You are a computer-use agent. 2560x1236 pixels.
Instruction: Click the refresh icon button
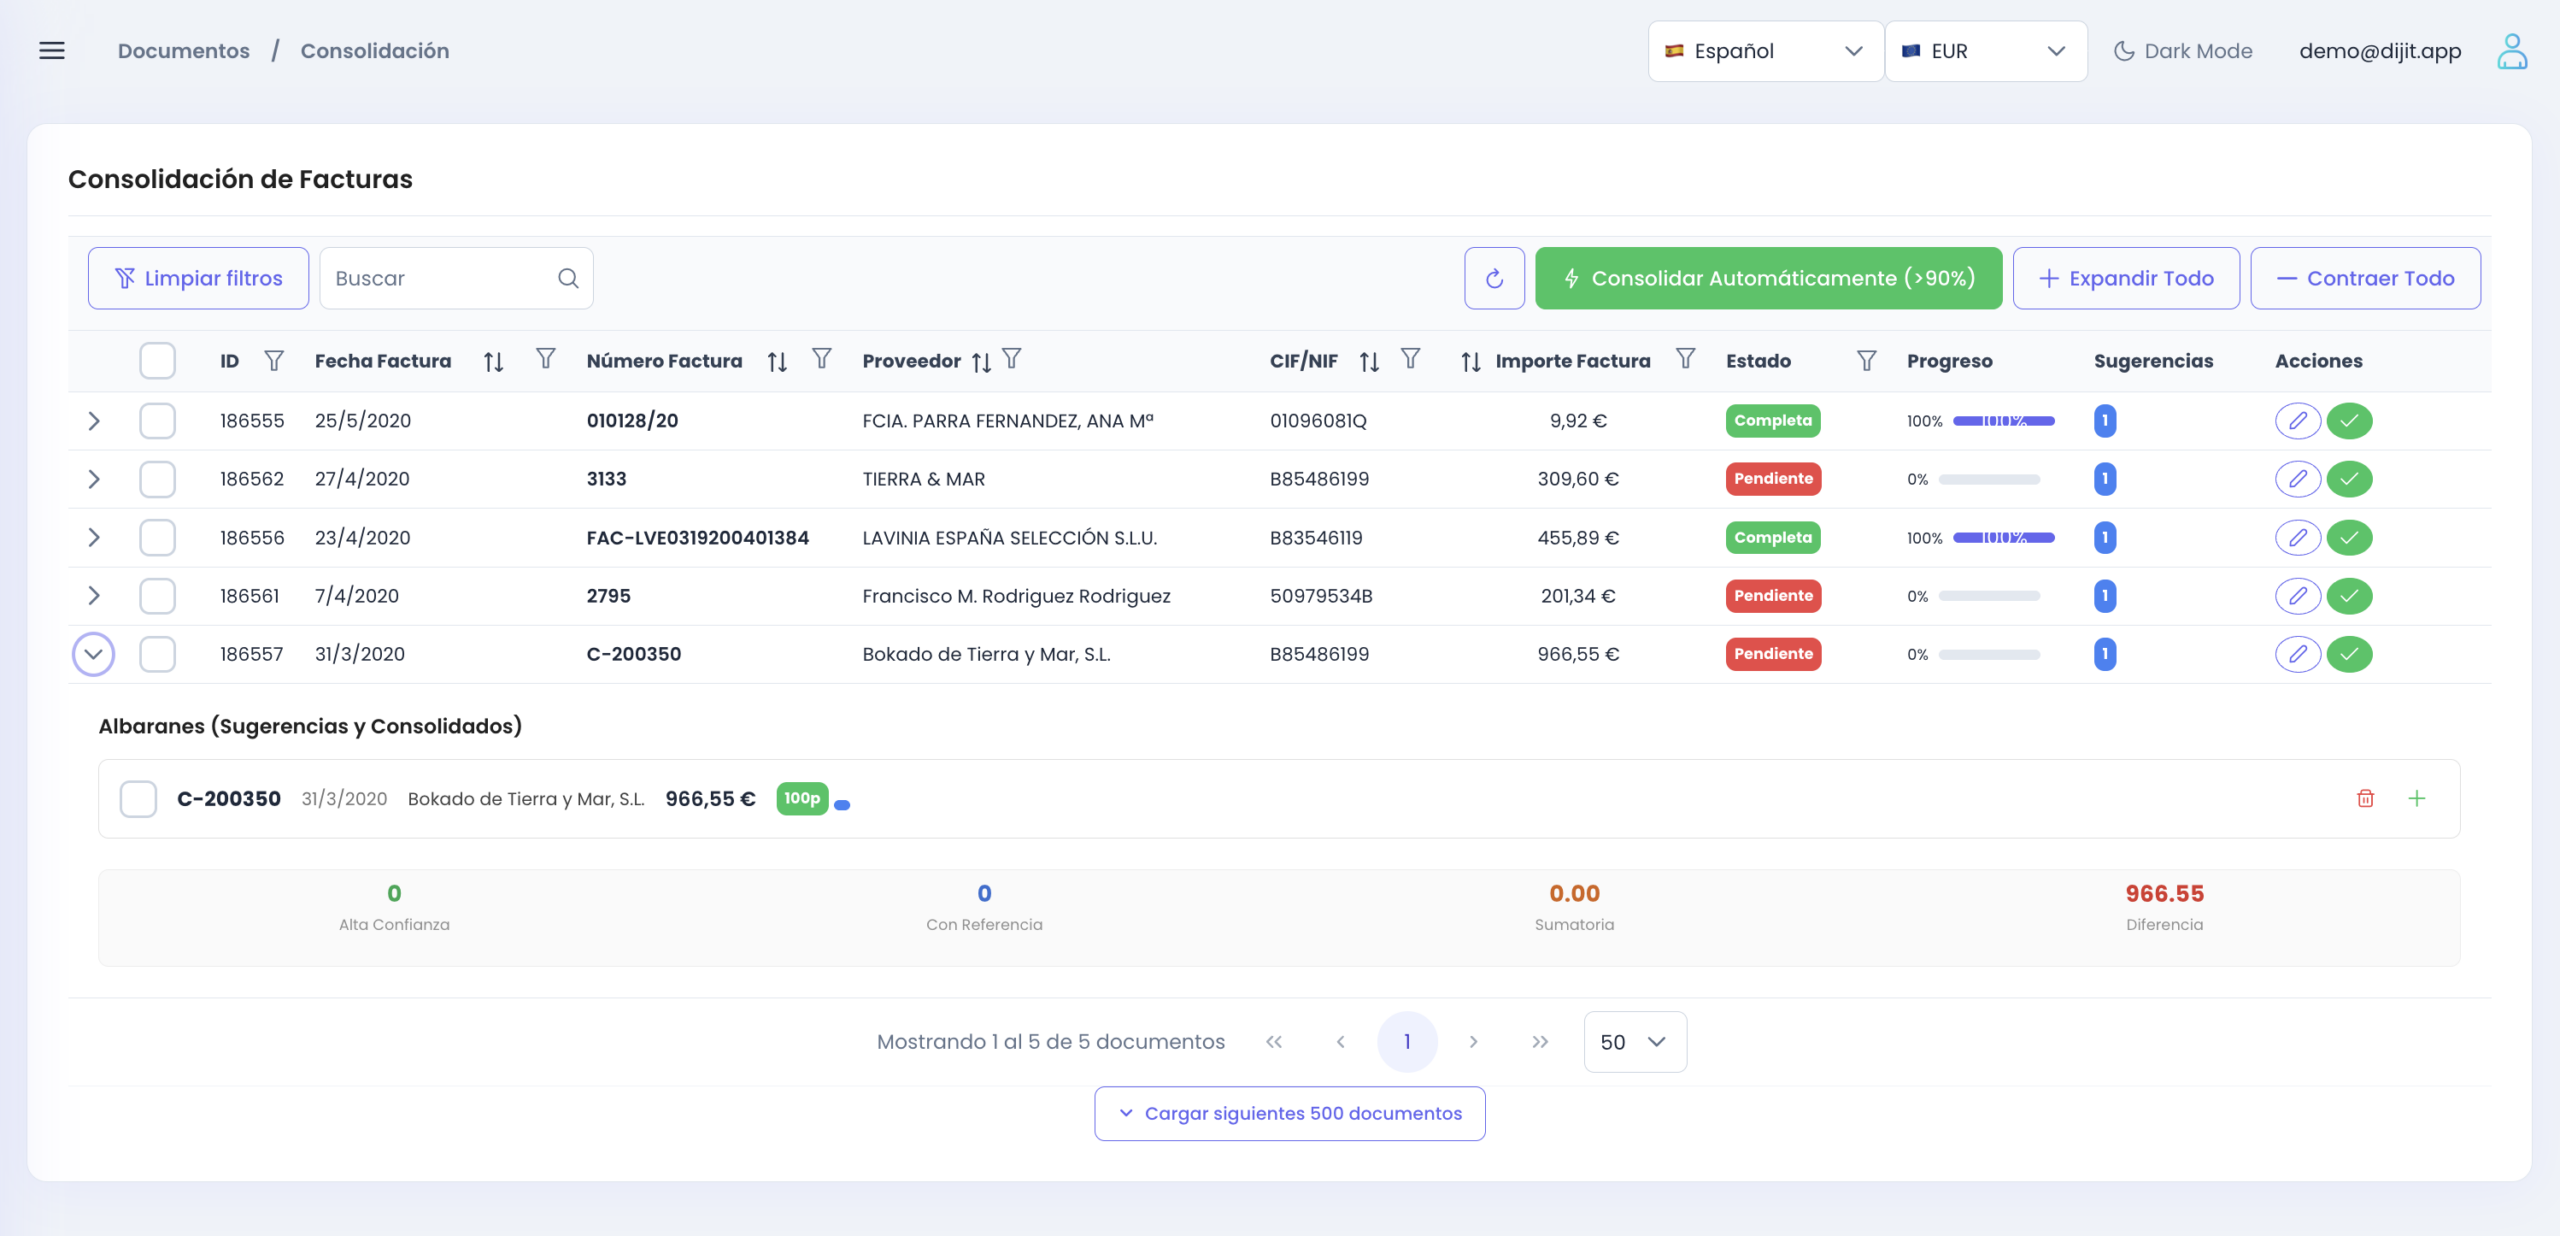point(1494,278)
